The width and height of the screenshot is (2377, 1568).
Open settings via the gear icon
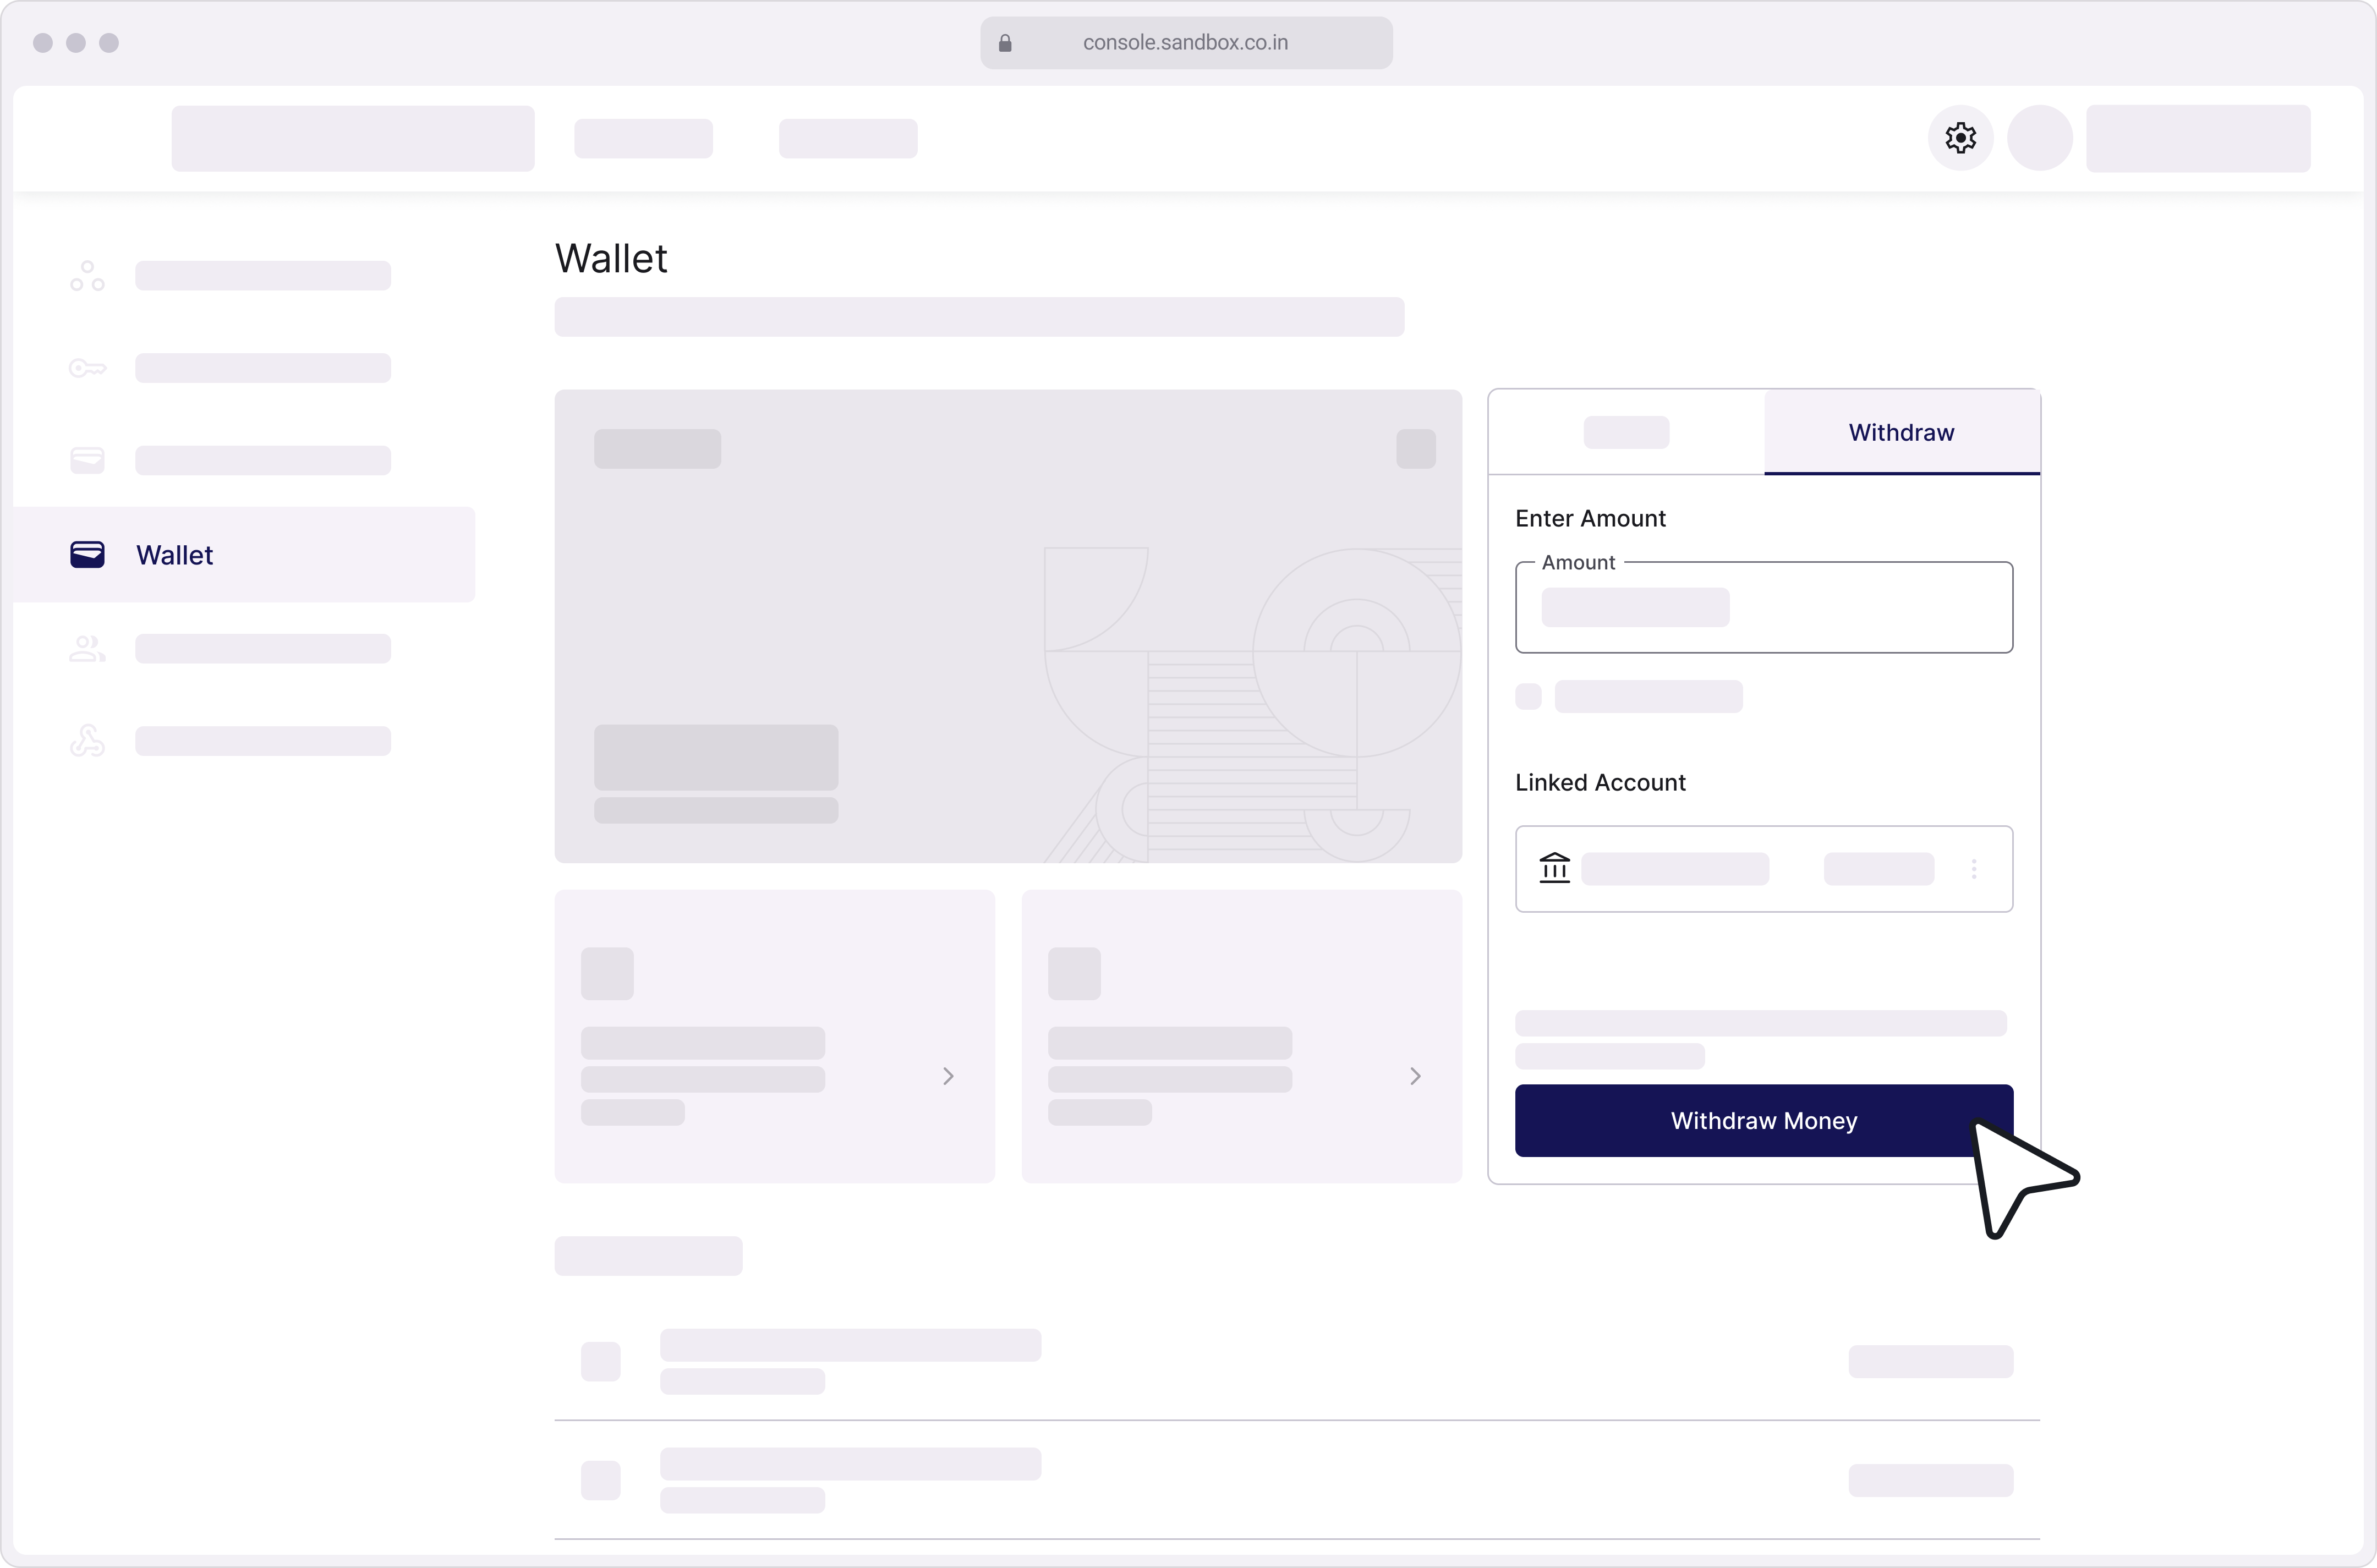1960,138
